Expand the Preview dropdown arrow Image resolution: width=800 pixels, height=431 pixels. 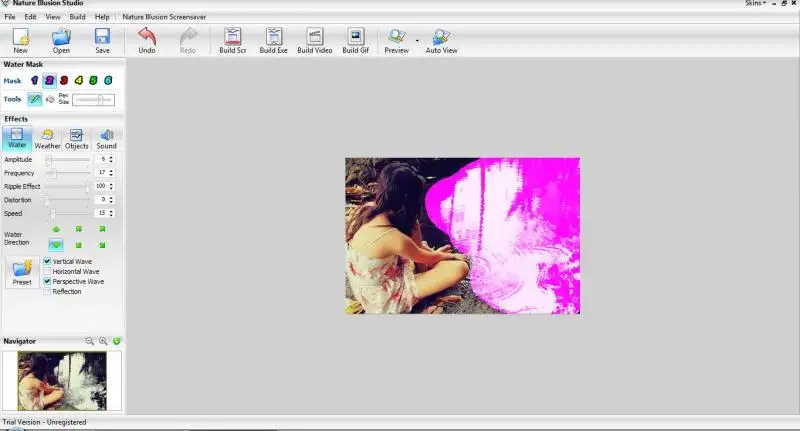point(417,41)
